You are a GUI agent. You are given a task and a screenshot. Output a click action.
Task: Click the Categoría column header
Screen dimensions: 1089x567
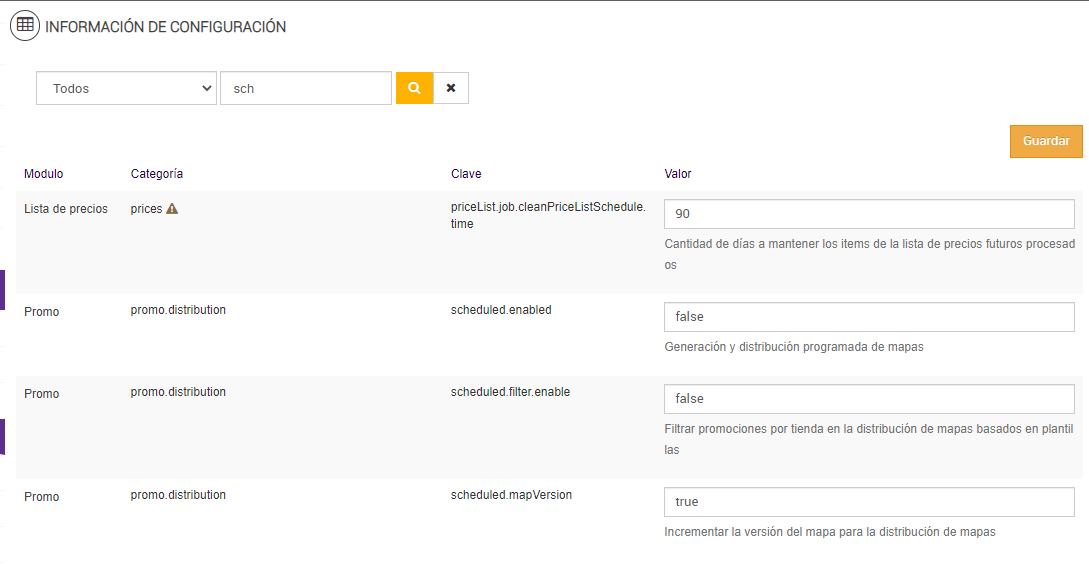point(157,174)
